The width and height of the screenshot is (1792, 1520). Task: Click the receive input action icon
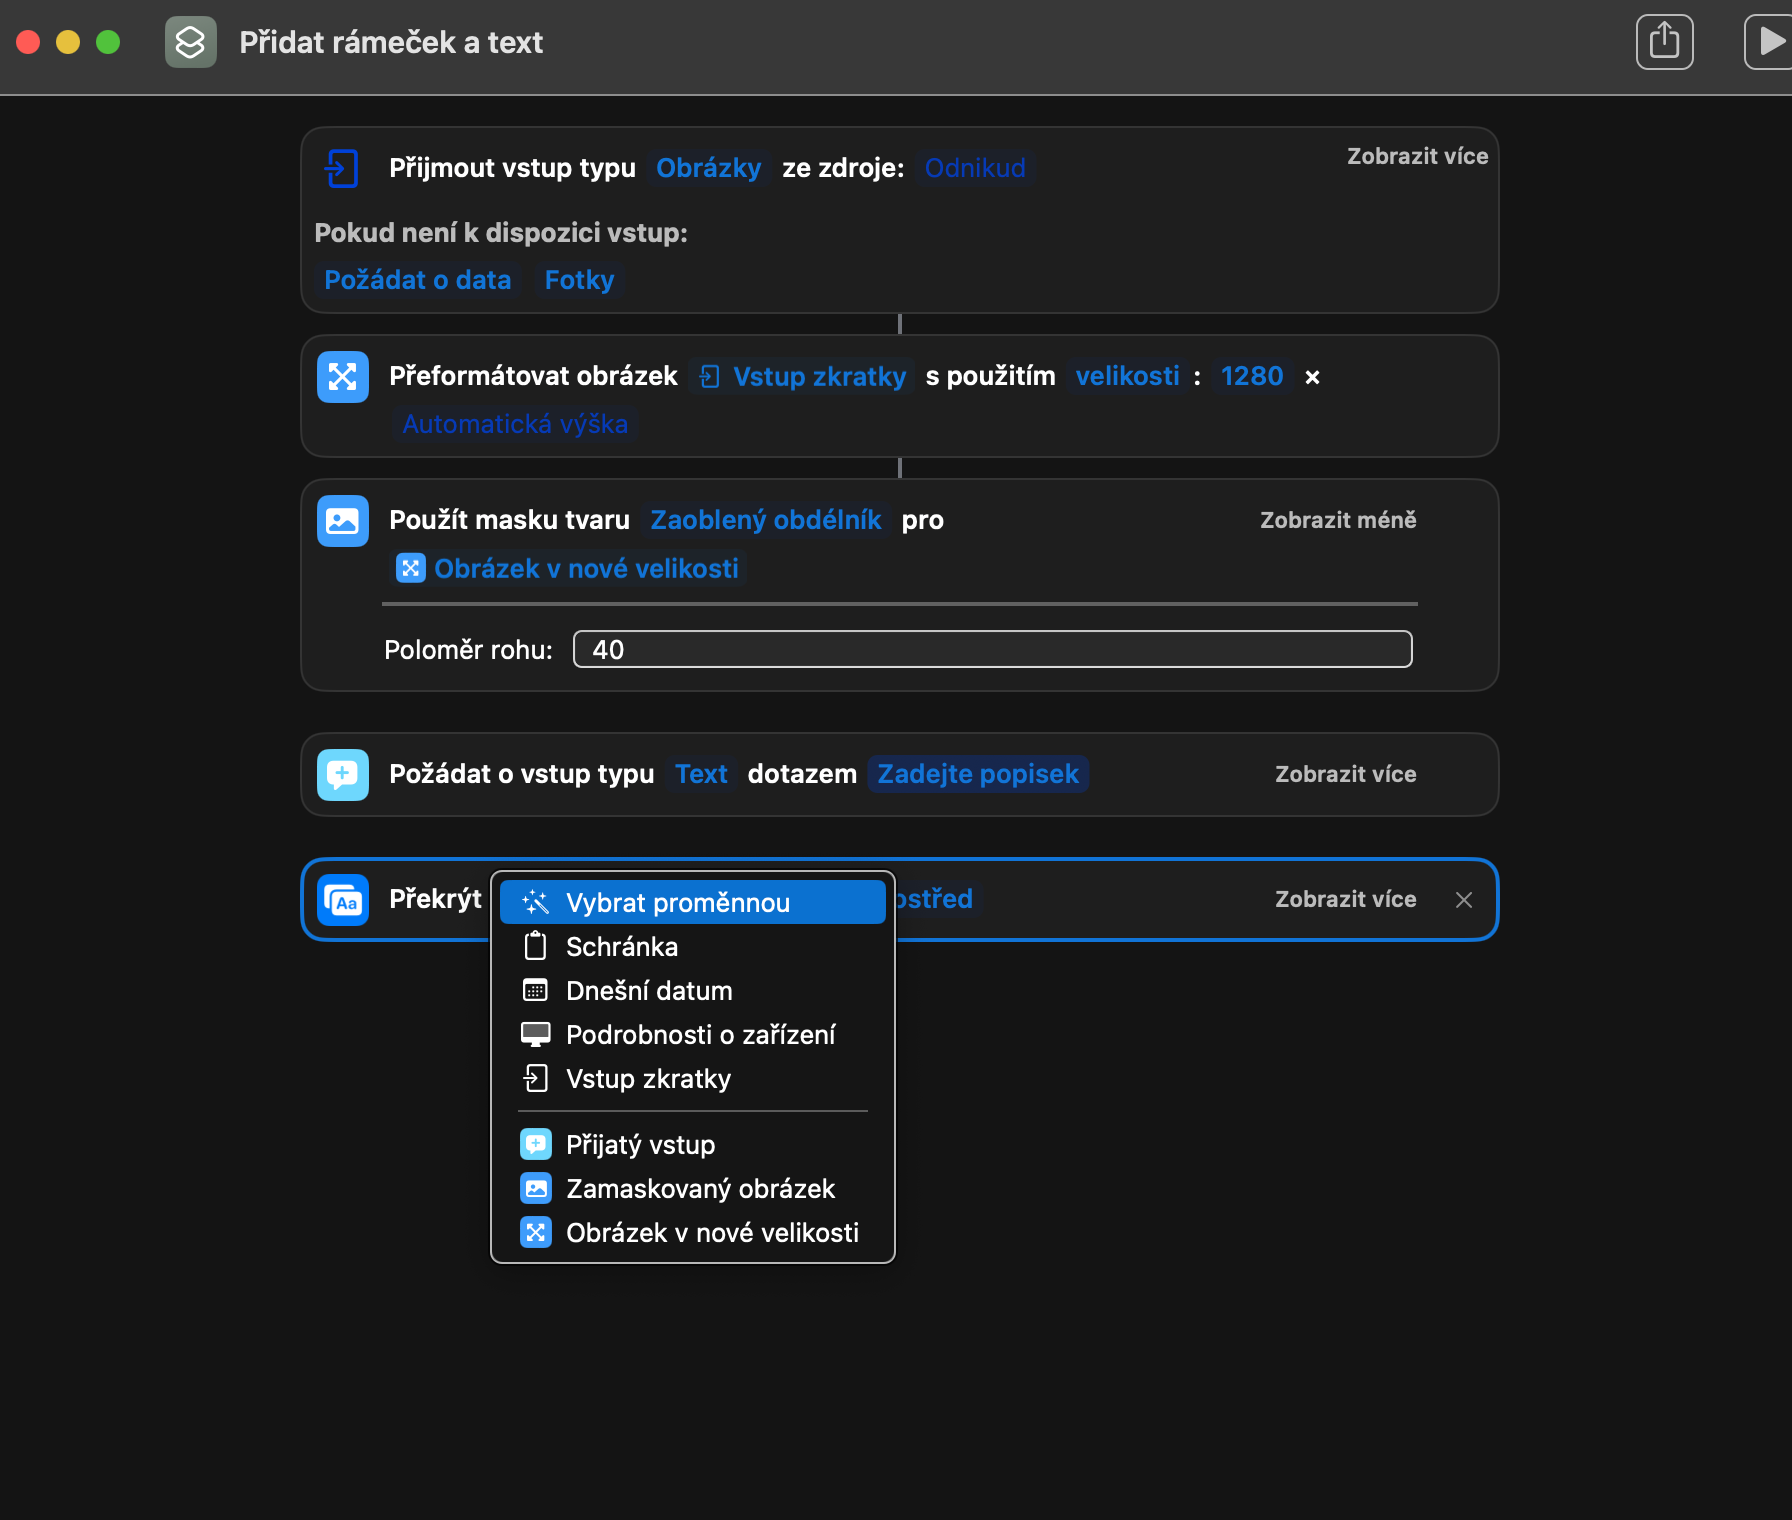(341, 168)
